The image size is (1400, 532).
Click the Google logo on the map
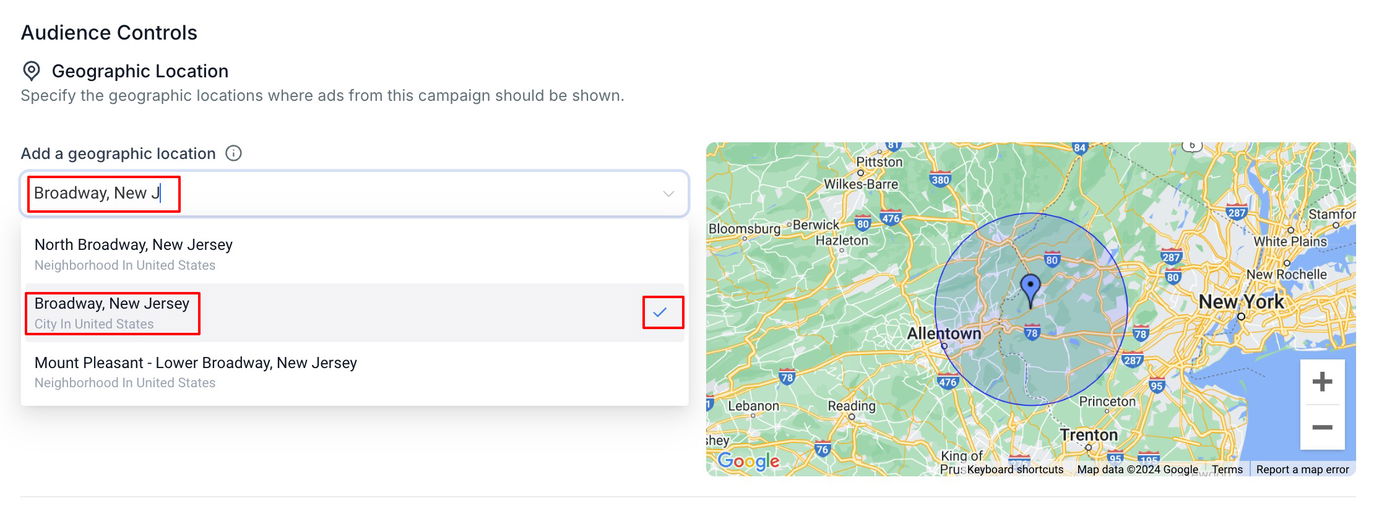pyautogui.click(x=748, y=461)
